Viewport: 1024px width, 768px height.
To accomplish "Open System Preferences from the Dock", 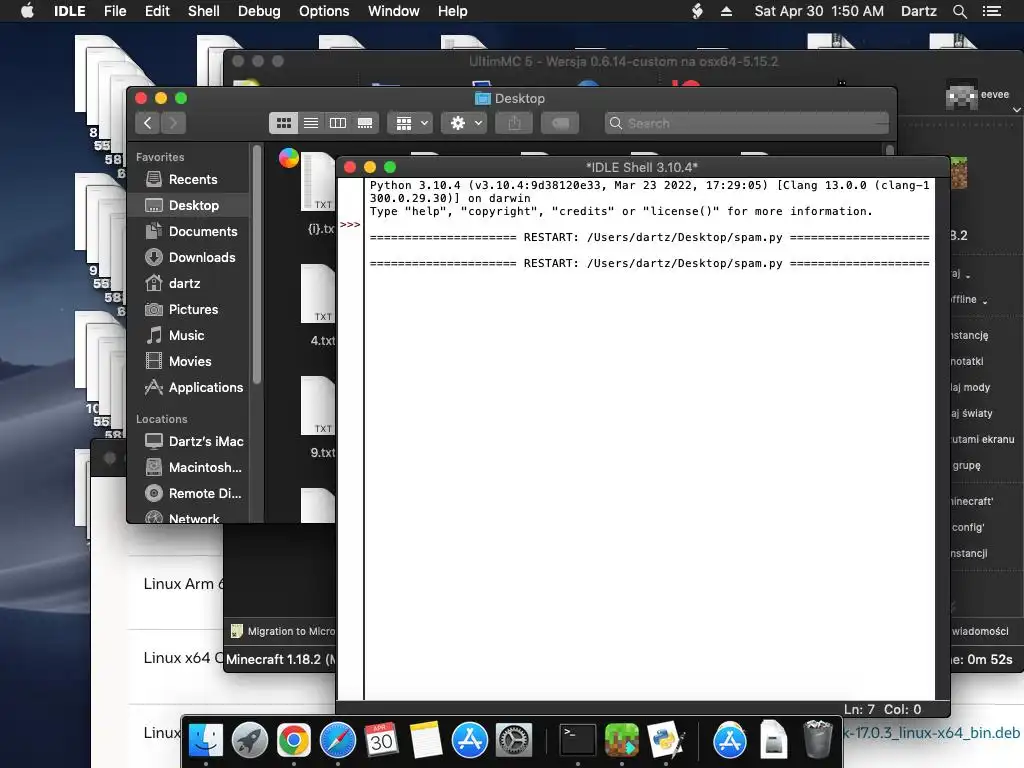I will click(x=514, y=741).
